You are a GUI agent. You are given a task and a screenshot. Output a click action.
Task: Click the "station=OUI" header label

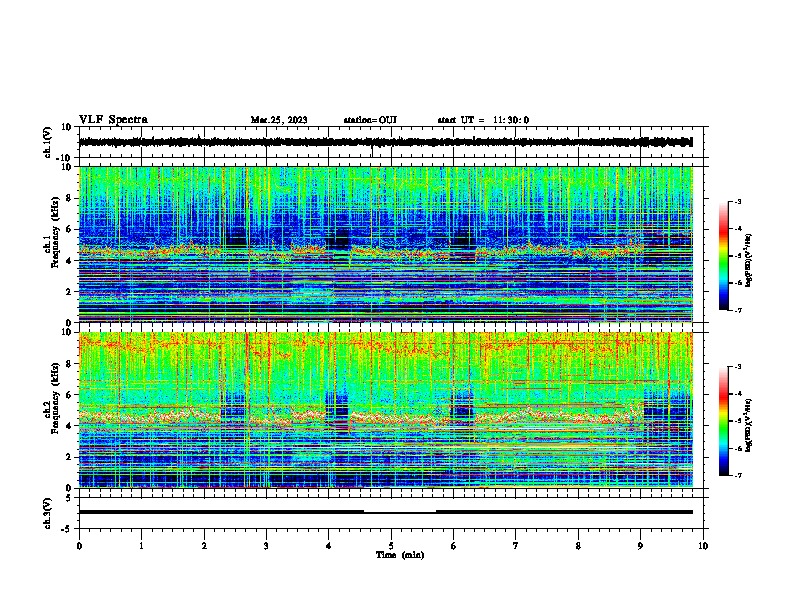pos(370,120)
